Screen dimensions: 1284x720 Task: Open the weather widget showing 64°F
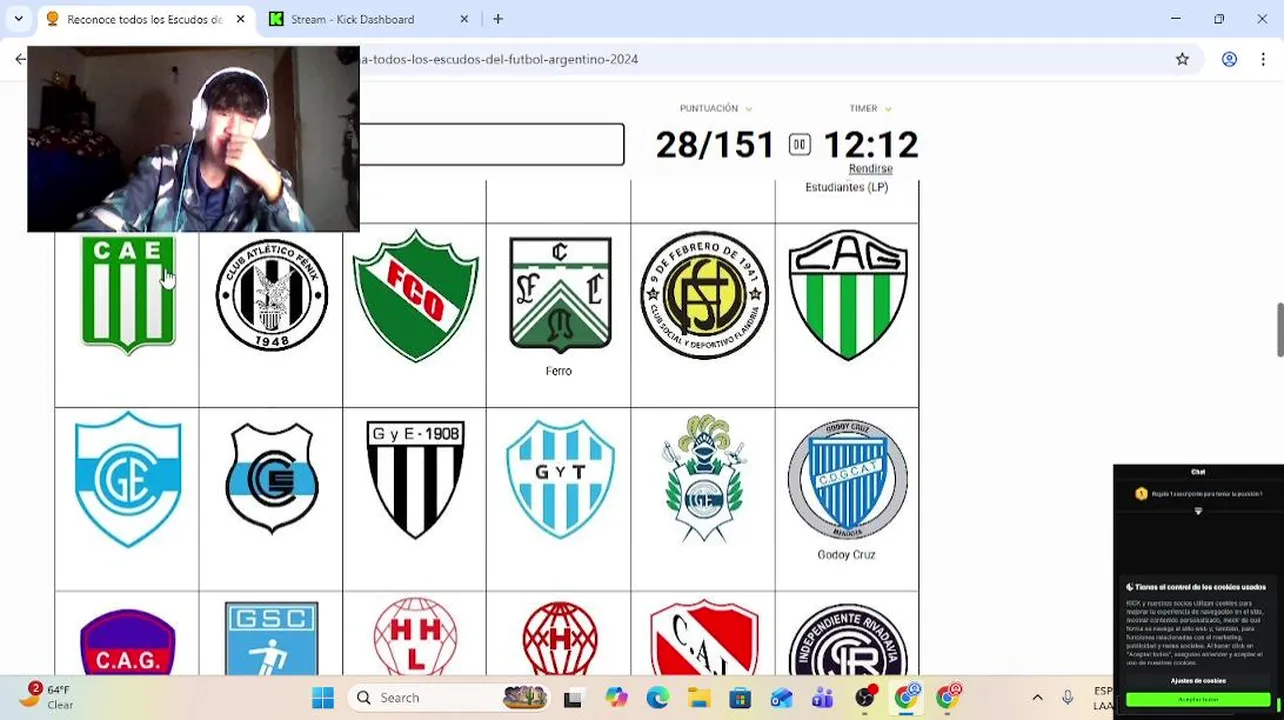pos(45,697)
